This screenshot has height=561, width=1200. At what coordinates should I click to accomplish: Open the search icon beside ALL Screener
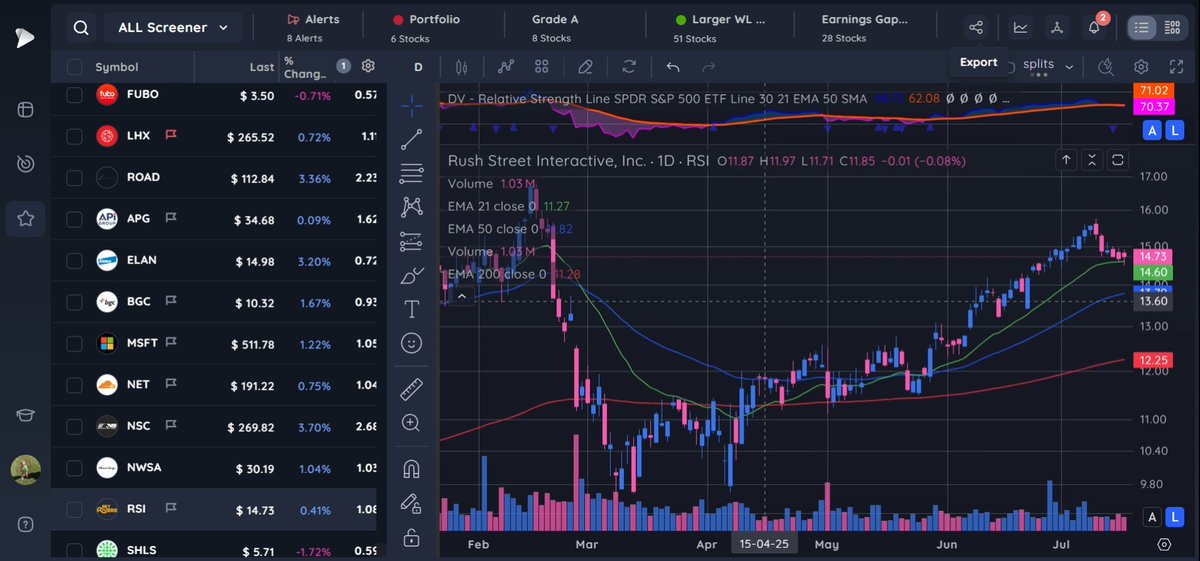[x=81, y=28]
